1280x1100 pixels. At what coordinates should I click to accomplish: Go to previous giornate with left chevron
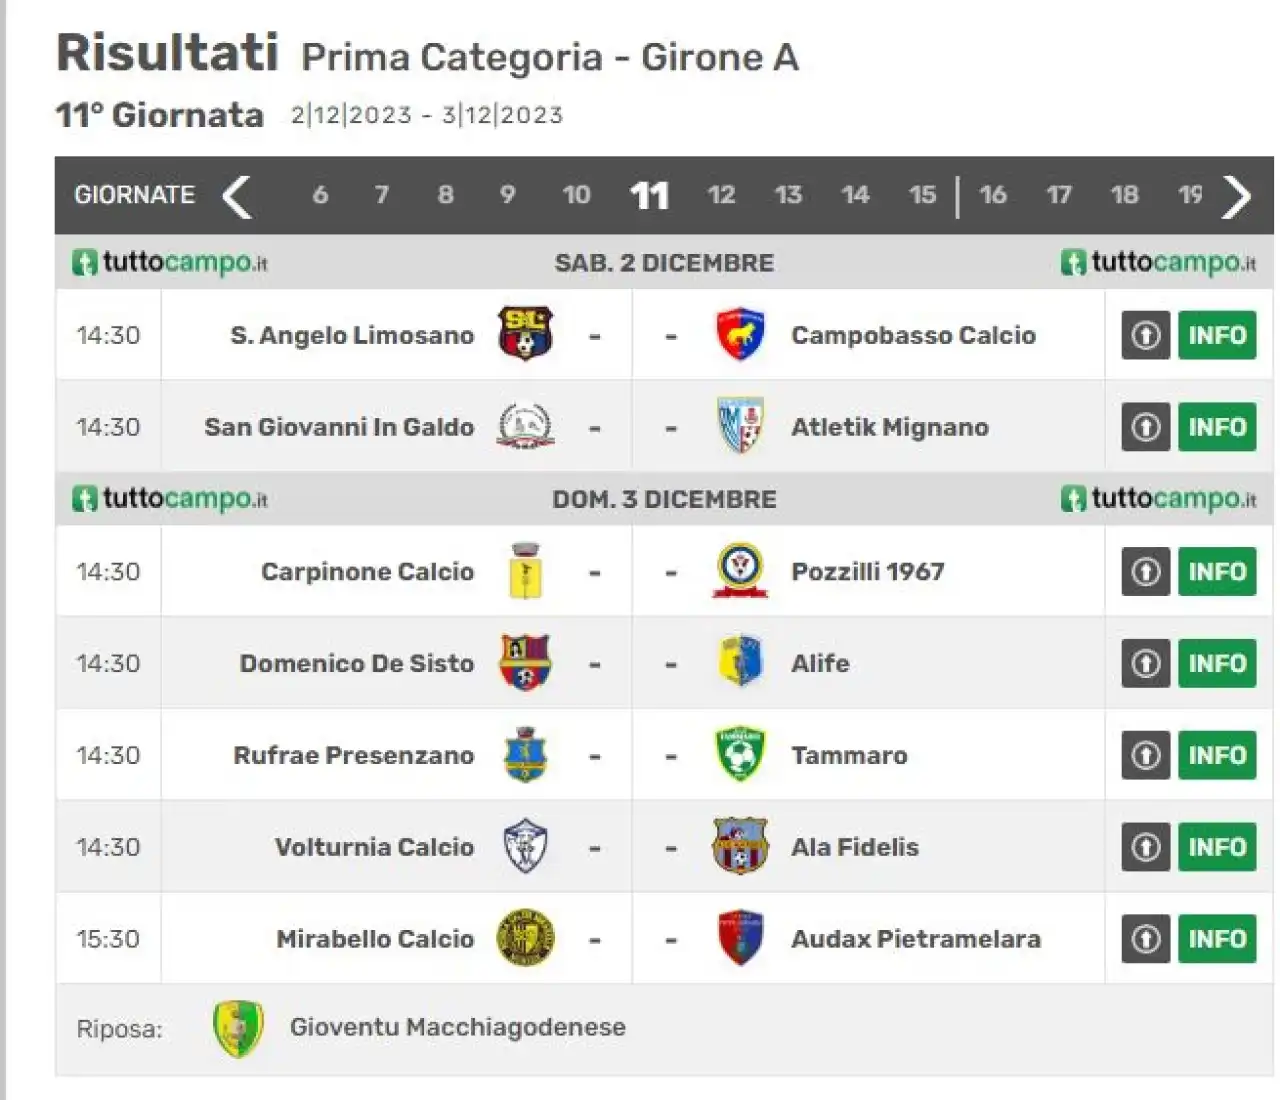pyautogui.click(x=237, y=196)
